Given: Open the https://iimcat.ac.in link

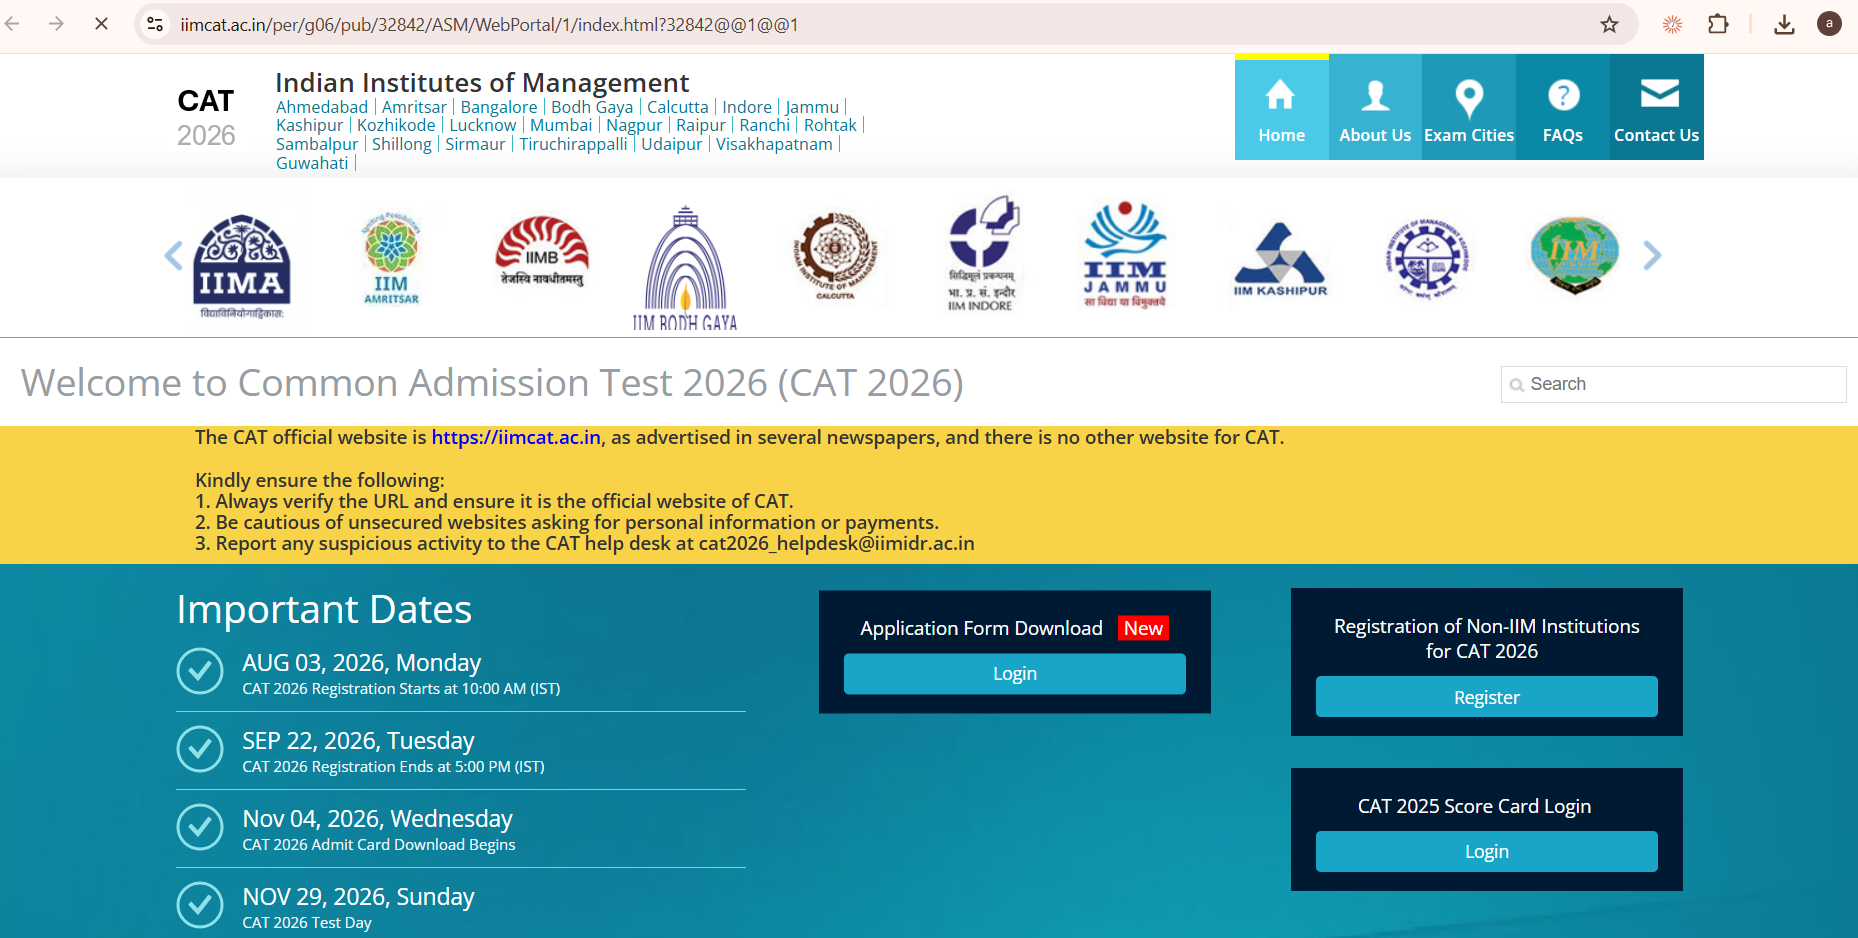Looking at the screenshot, I should pyautogui.click(x=516, y=437).
